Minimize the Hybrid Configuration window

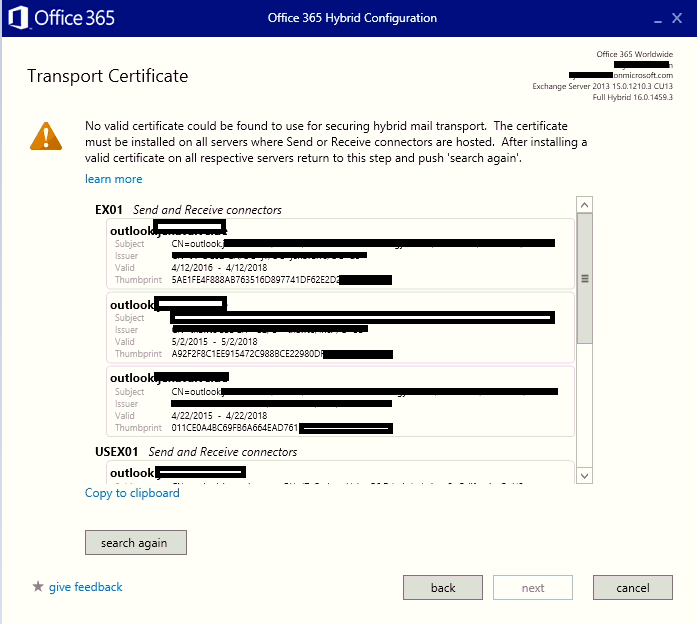(x=657, y=19)
